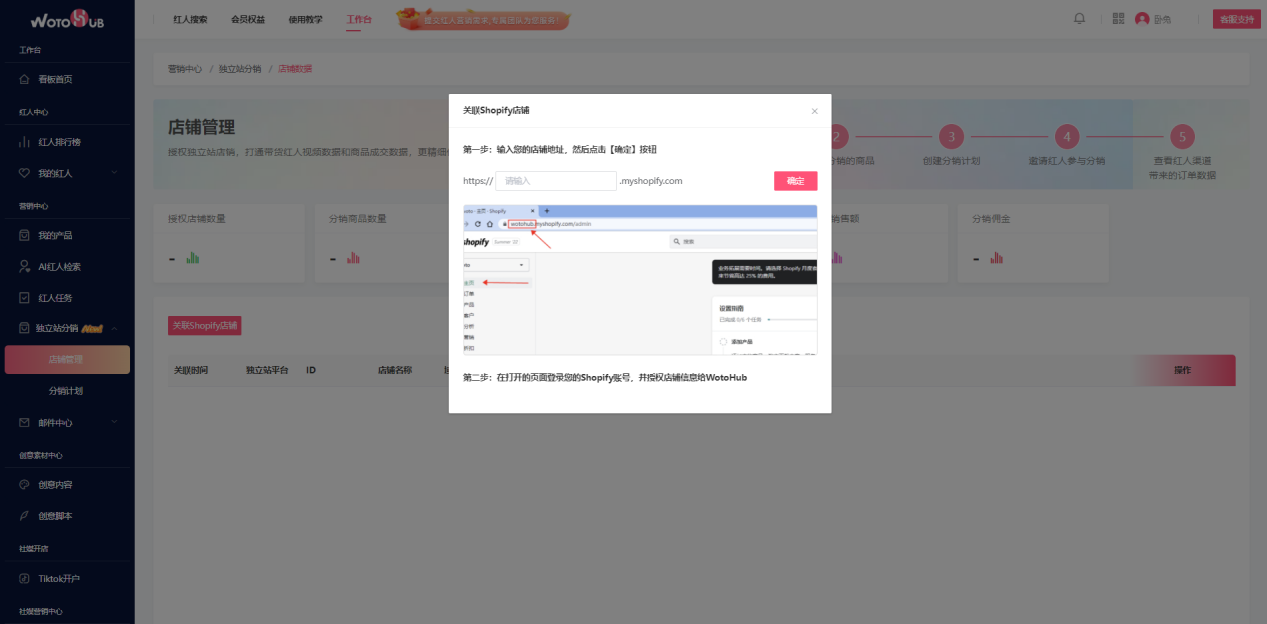Expand the 我的红人 submenu chevron

pos(115,173)
